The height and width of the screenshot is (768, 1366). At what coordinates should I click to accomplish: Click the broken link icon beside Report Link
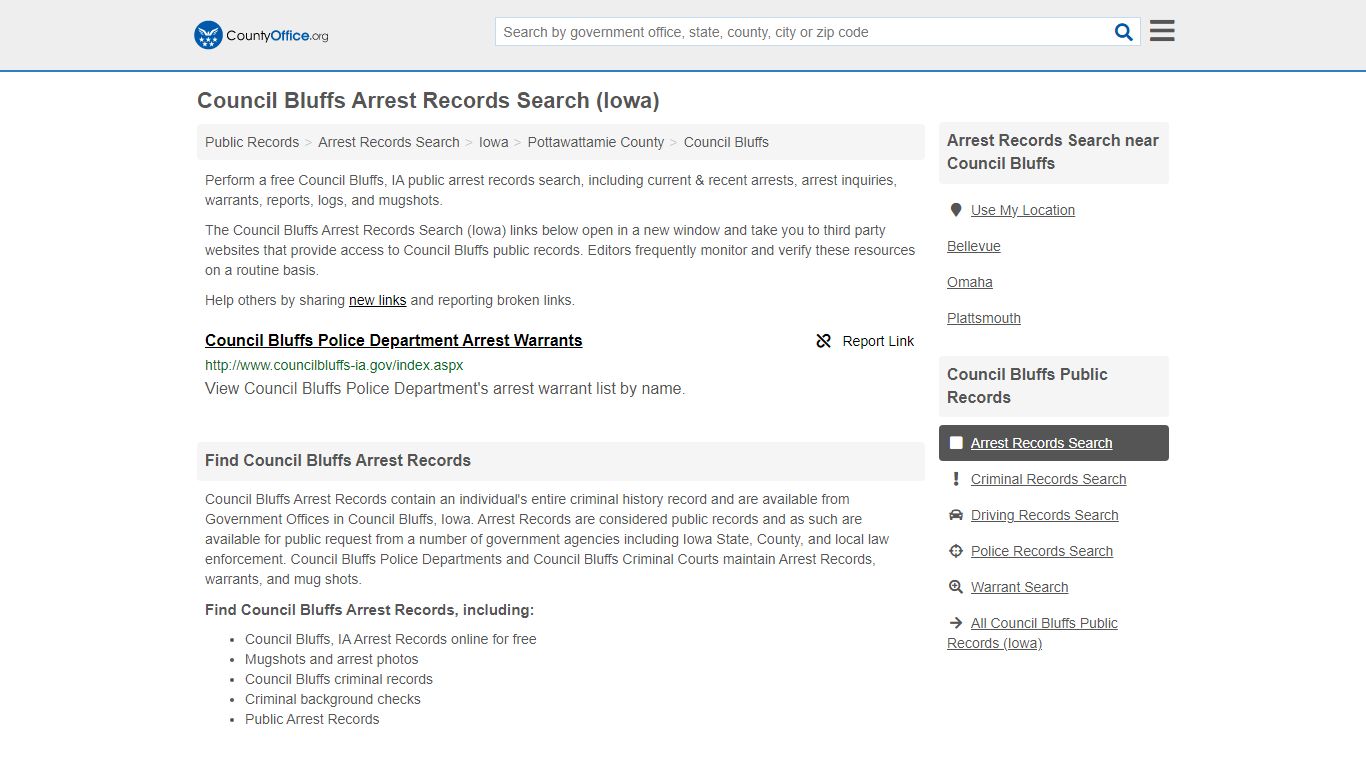[824, 341]
